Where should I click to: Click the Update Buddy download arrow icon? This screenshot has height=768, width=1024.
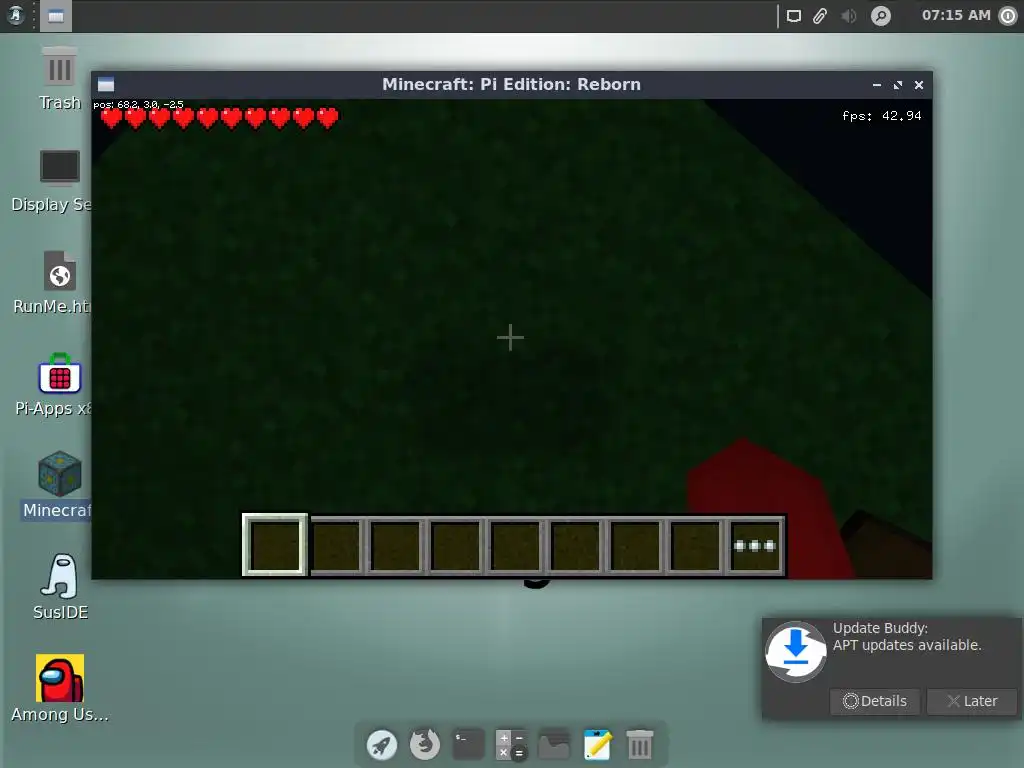pyautogui.click(x=795, y=652)
